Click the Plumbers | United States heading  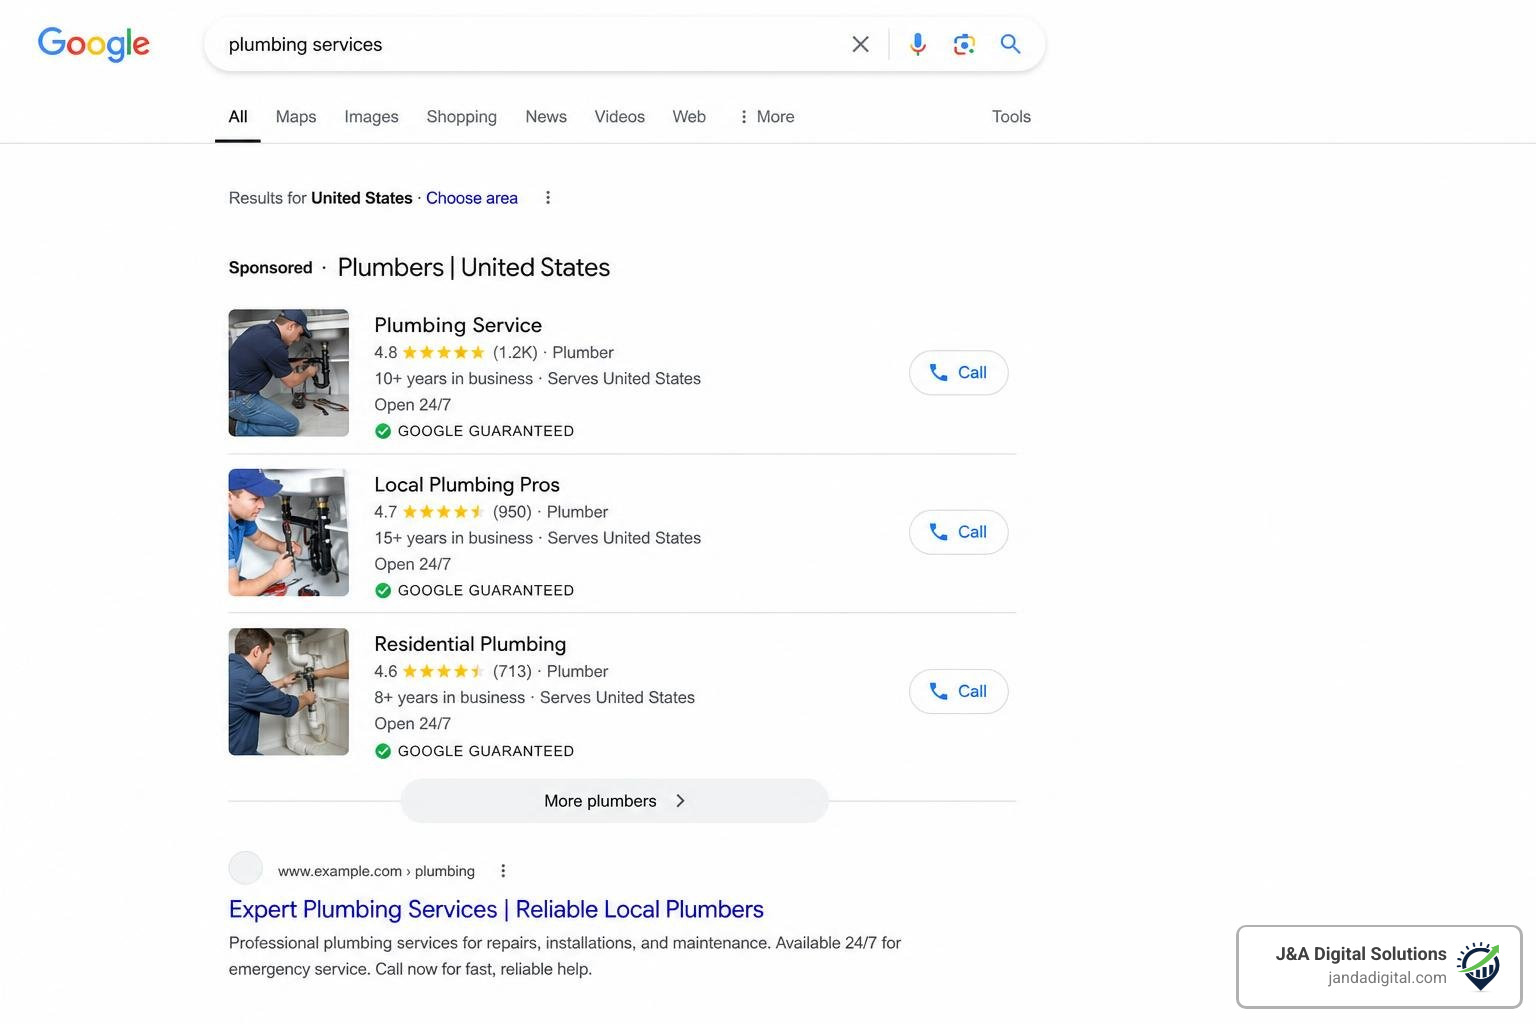click(474, 268)
